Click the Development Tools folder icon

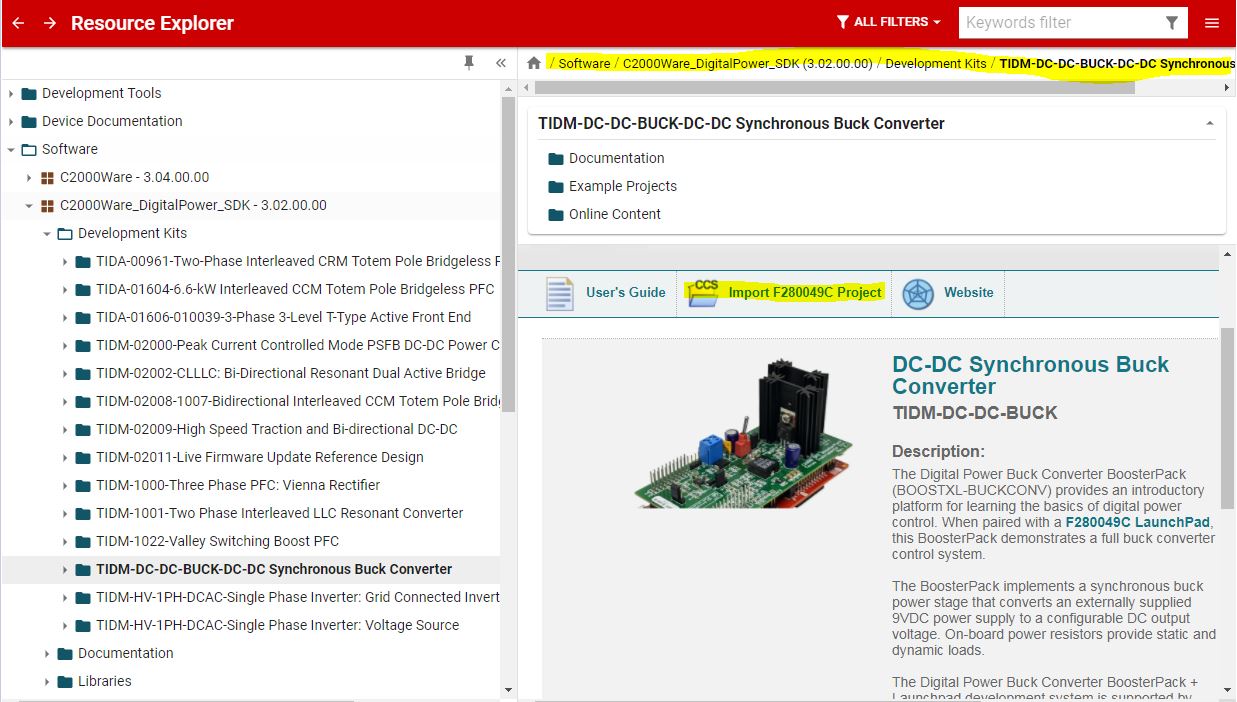[29, 93]
